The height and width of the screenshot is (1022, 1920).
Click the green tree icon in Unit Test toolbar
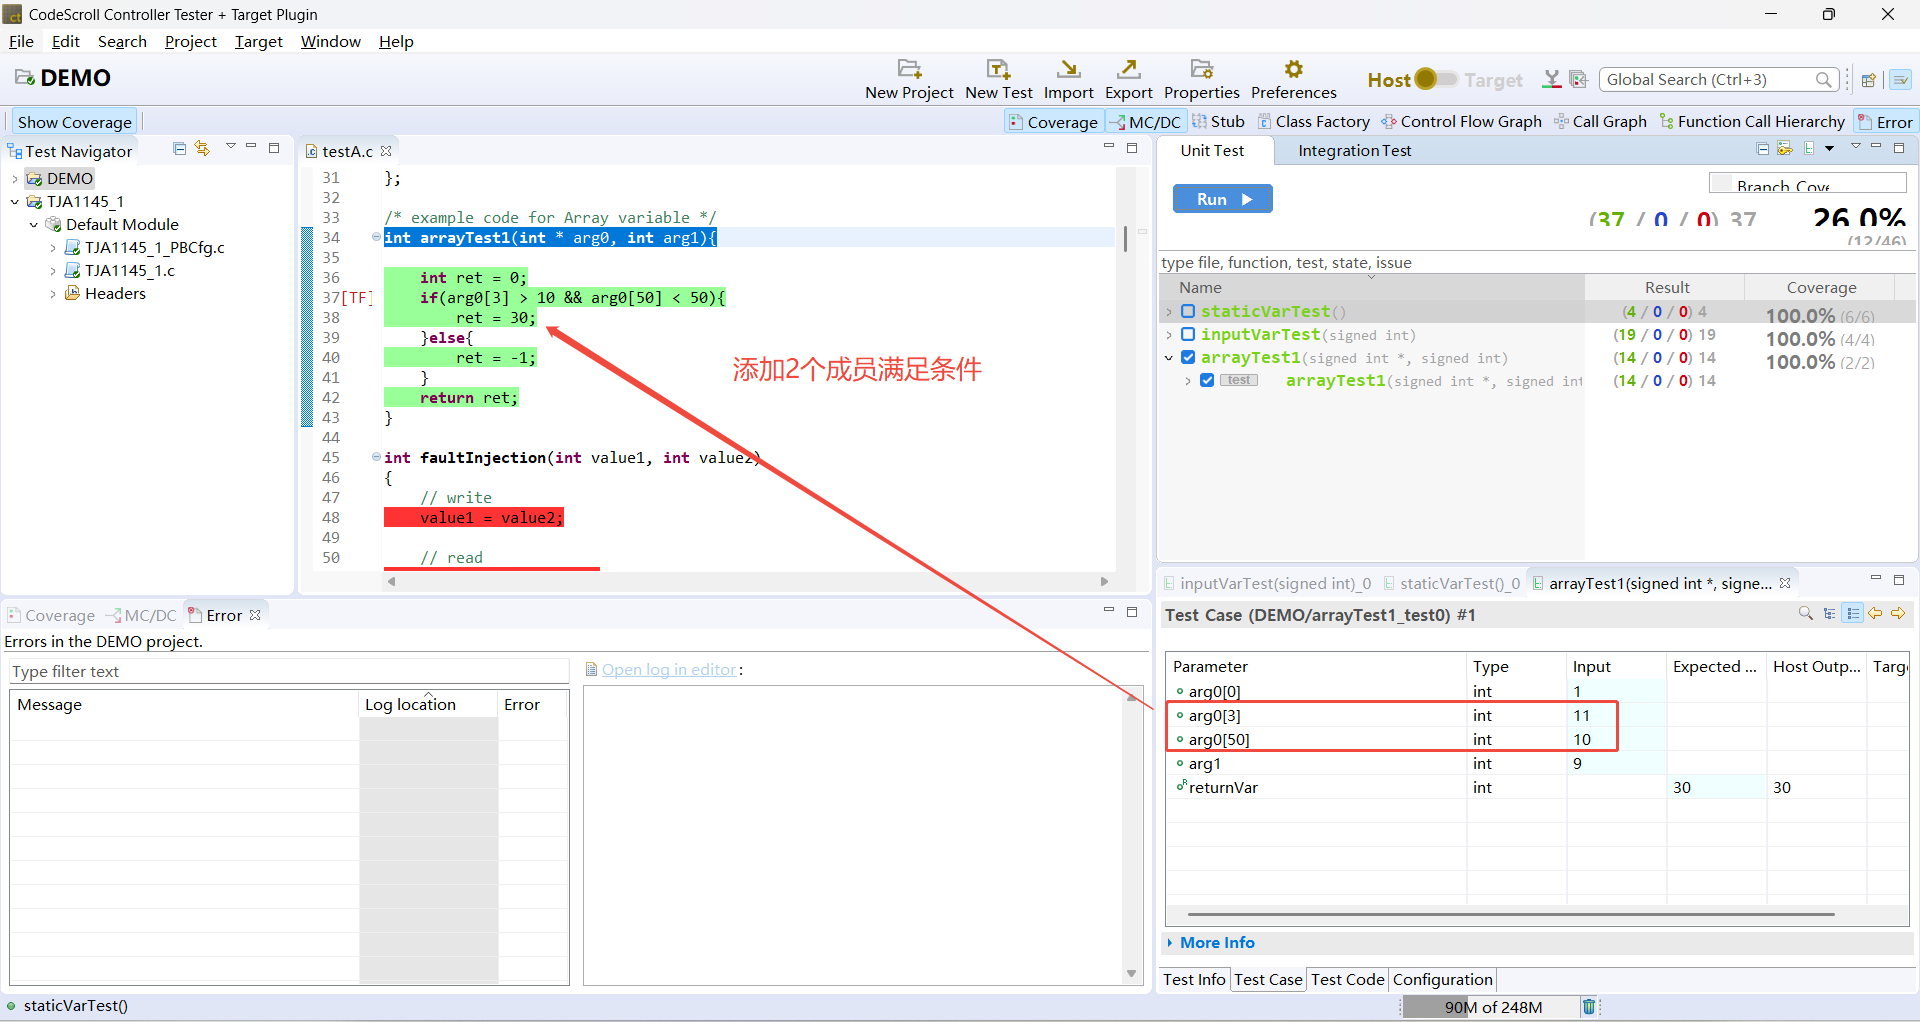point(1809,148)
